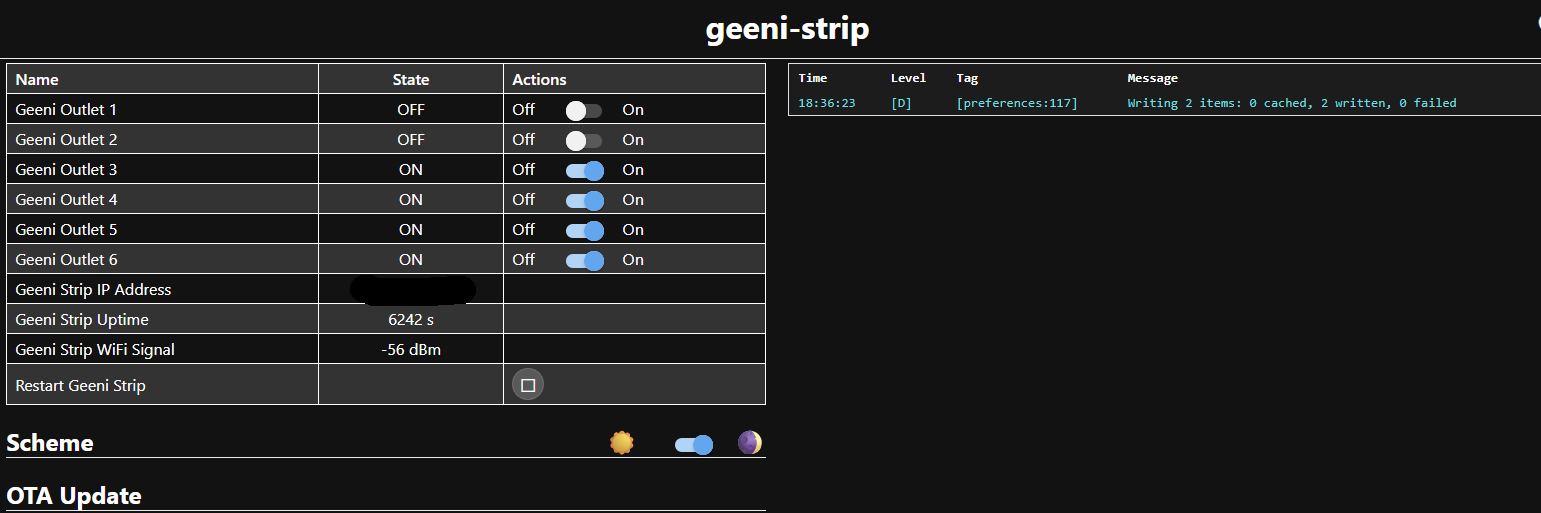1541x513 pixels.
Task: Toggle Geeni Outlet 6 off
Action: click(584, 260)
